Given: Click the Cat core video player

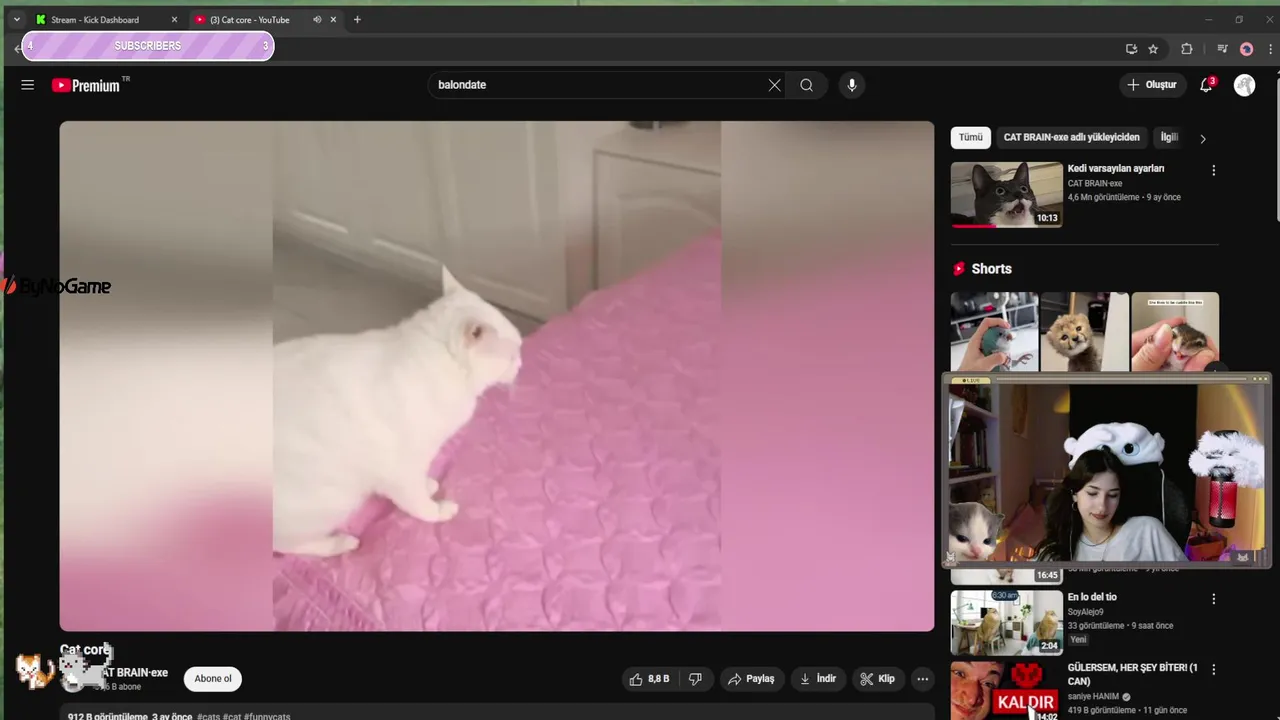Looking at the screenshot, I should pyautogui.click(x=497, y=376).
